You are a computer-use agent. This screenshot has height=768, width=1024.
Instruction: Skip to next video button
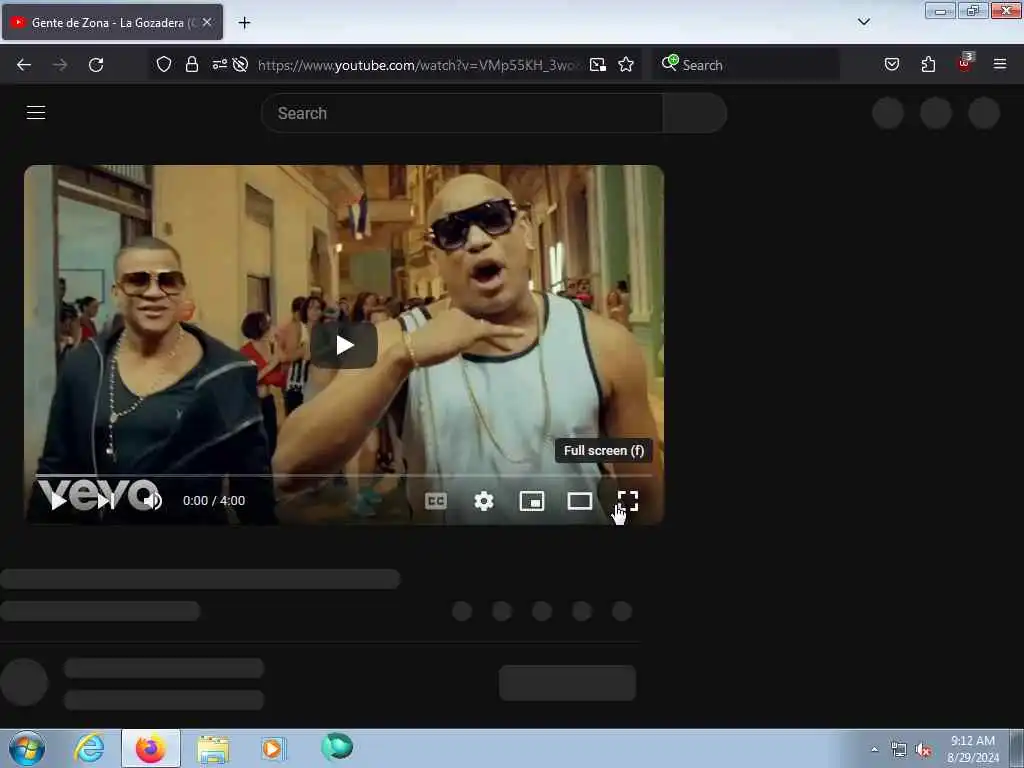point(105,501)
